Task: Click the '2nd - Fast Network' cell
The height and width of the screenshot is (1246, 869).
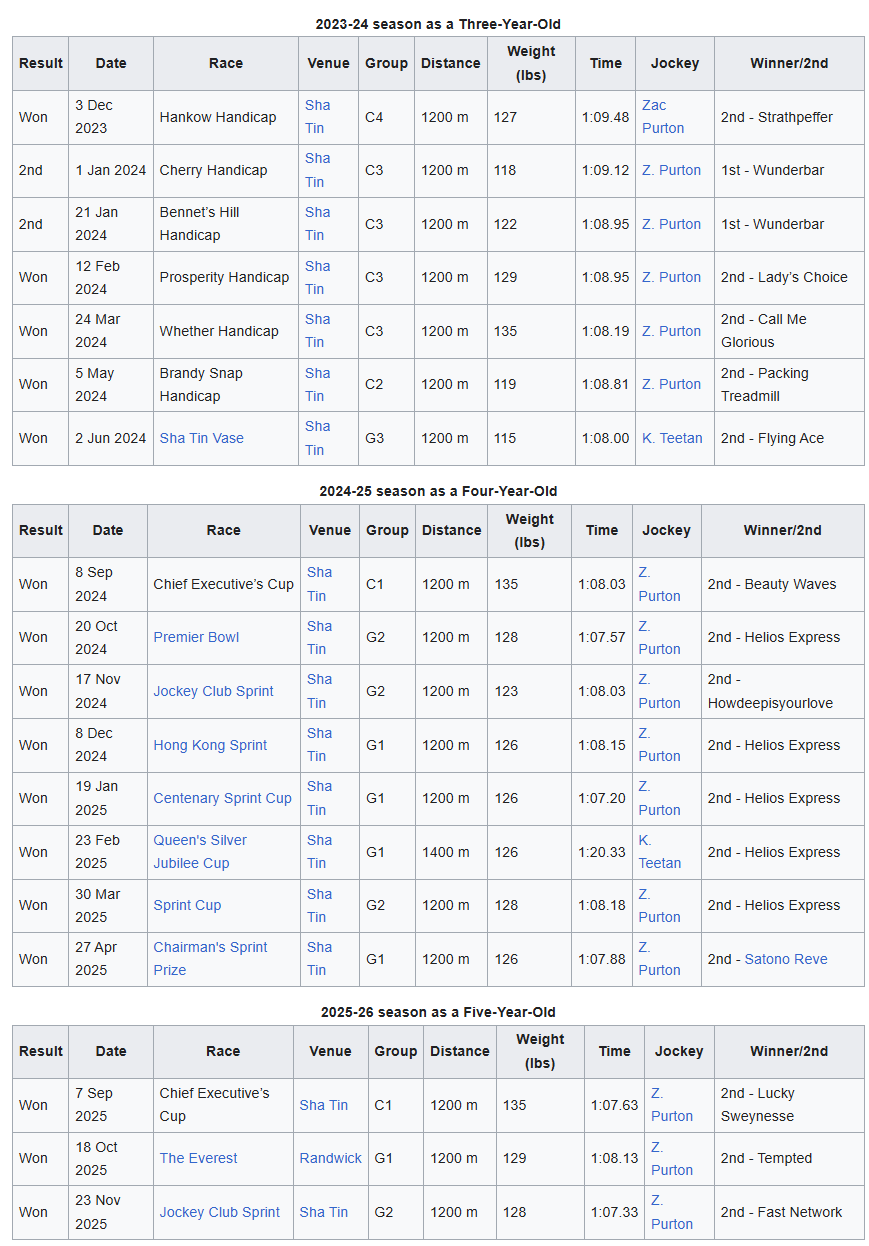Action: click(x=789, y=1212)
